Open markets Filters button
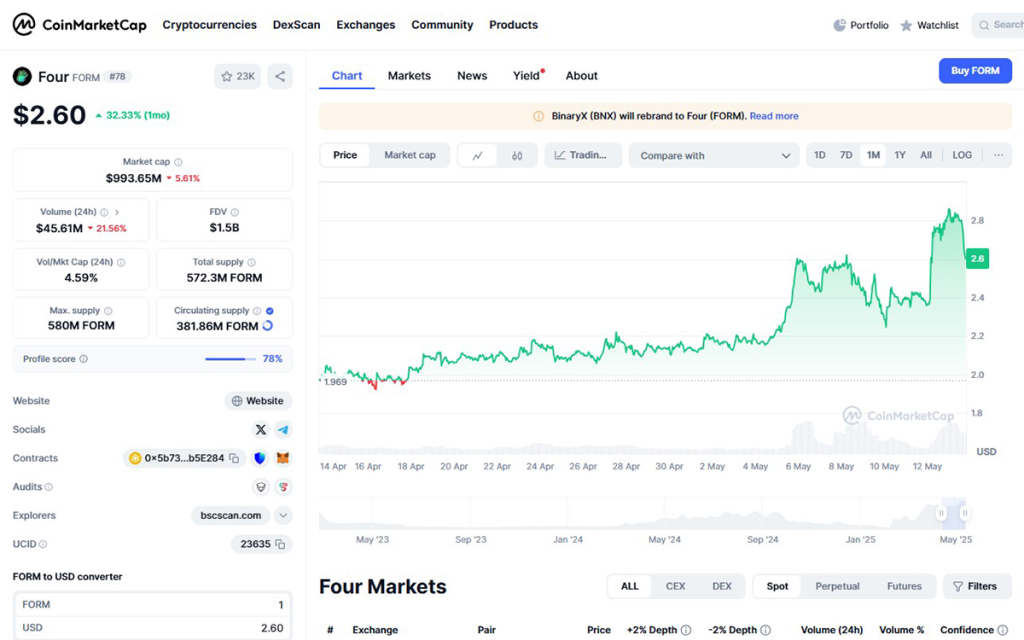Viewport: 1024px width, 640px height. tap(977, 586)
